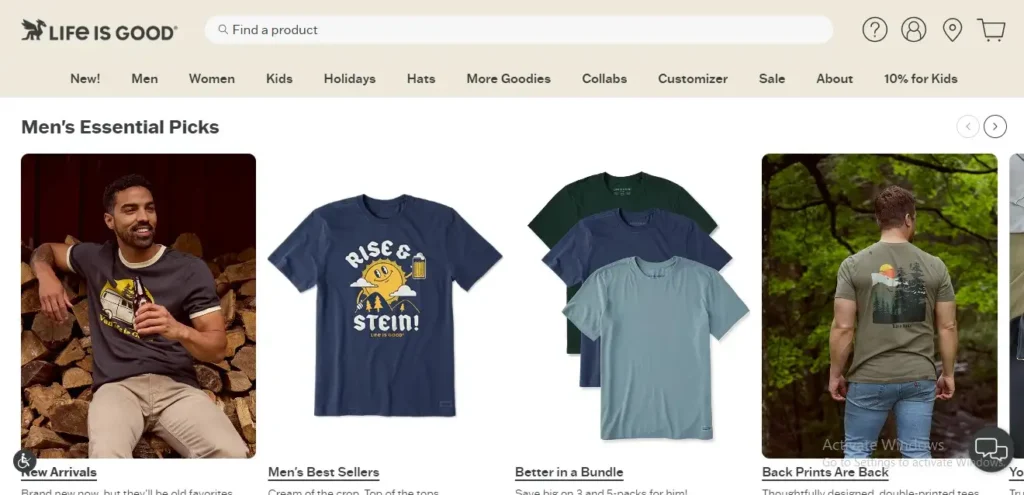The image size is (1024, 495).
Task: Open the Men menu
Action: tap(145, 79)
